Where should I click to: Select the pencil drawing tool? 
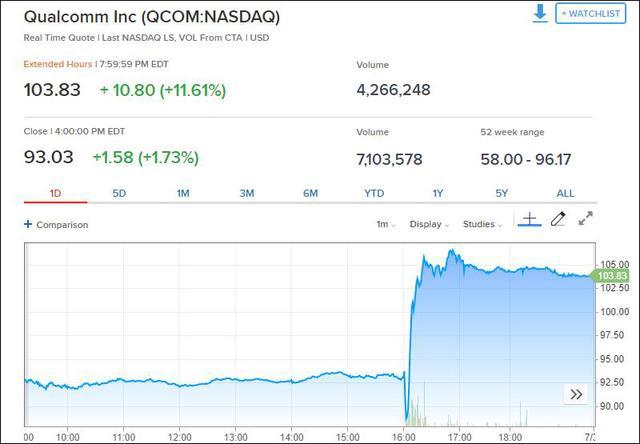pyautogui.click(x=558, y=219)
